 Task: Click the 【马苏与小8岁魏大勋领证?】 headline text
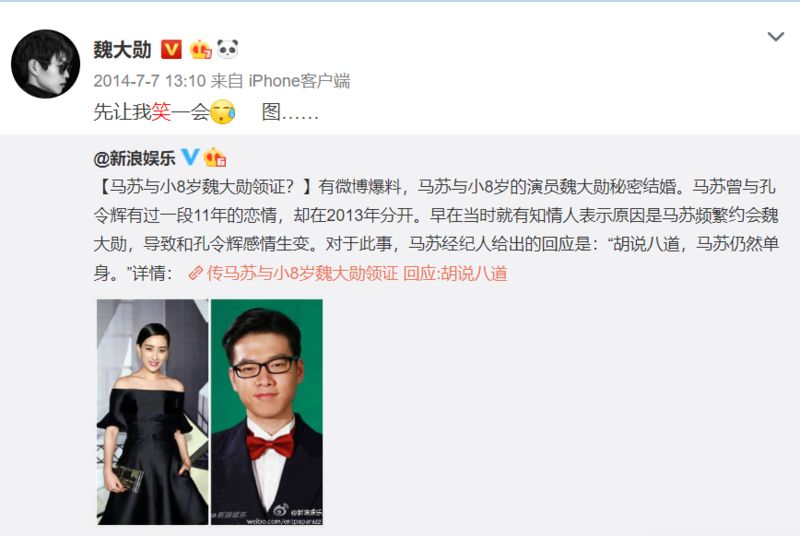pyautogui.click(x=203, y=187)
